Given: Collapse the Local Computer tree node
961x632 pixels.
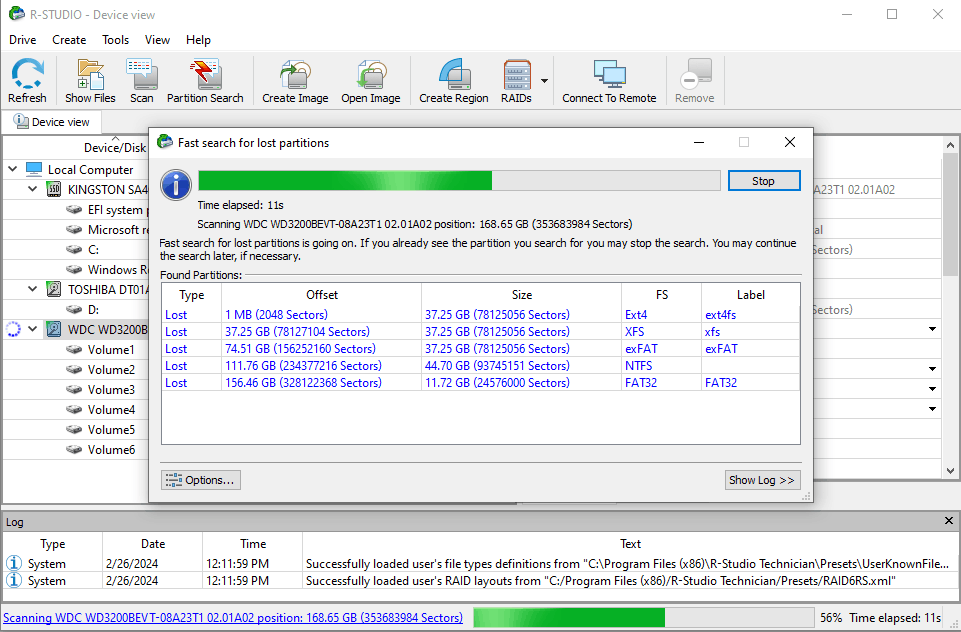Looking at the screenshot, I should pos(13,169).
